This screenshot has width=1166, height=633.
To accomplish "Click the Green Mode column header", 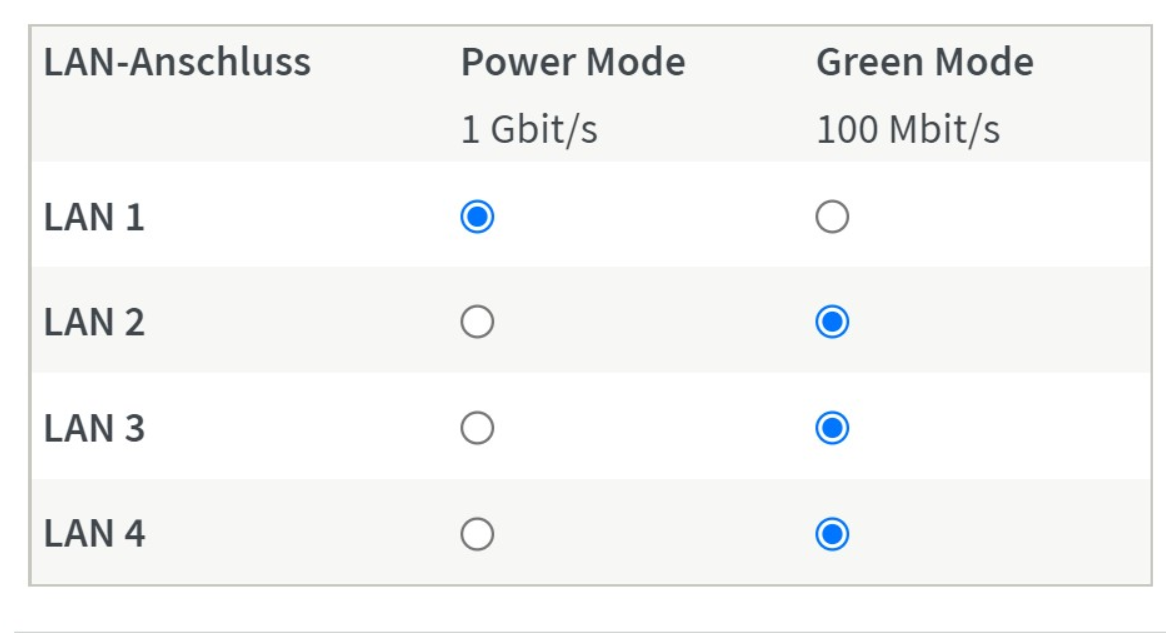I will 925,63.
